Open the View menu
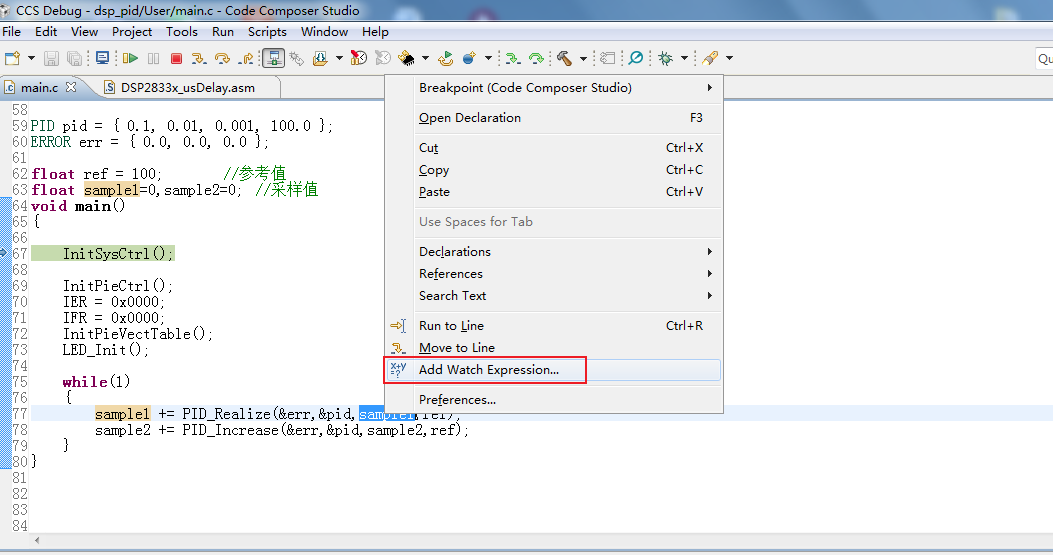 (x=84, y=32)
